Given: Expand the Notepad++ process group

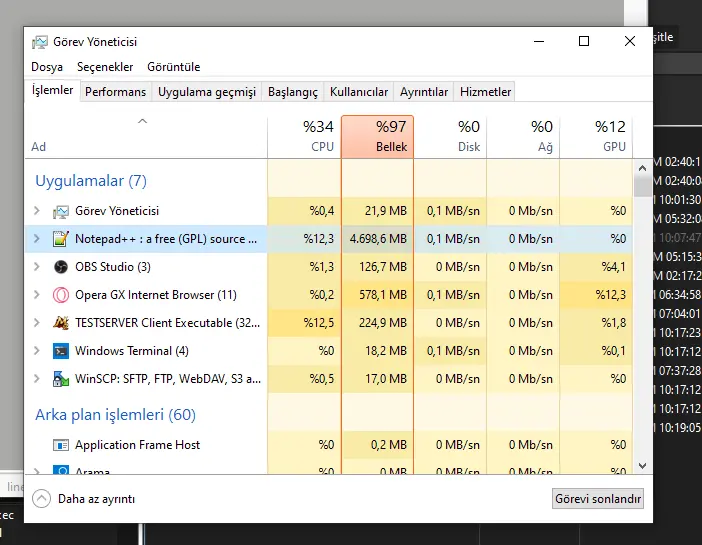Looking at the screenshot, I should point(37,239).
